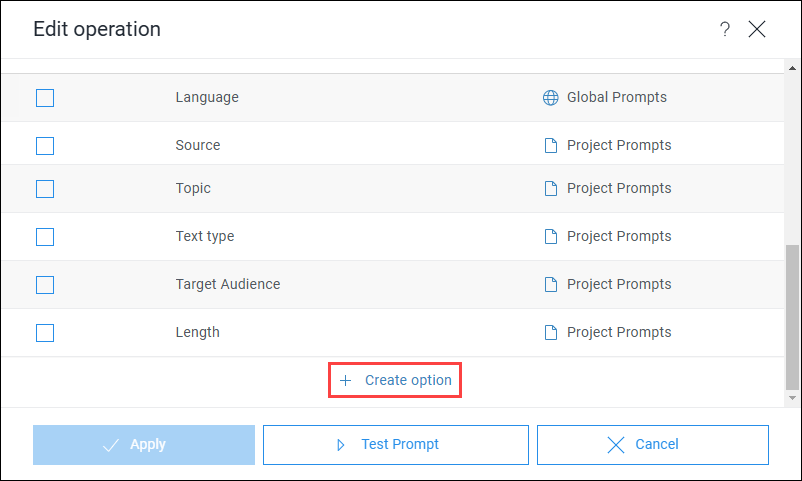Select the Text type checkbox
The image size is (802, 481).
tap(45, 237)
